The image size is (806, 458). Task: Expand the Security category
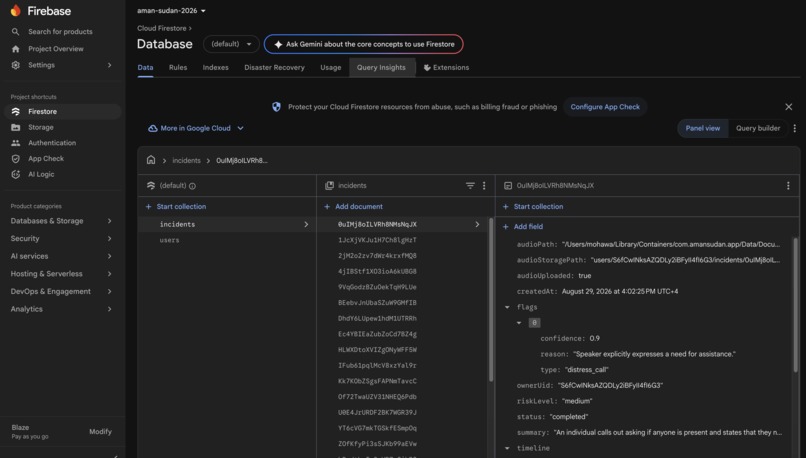pos(109,239)
